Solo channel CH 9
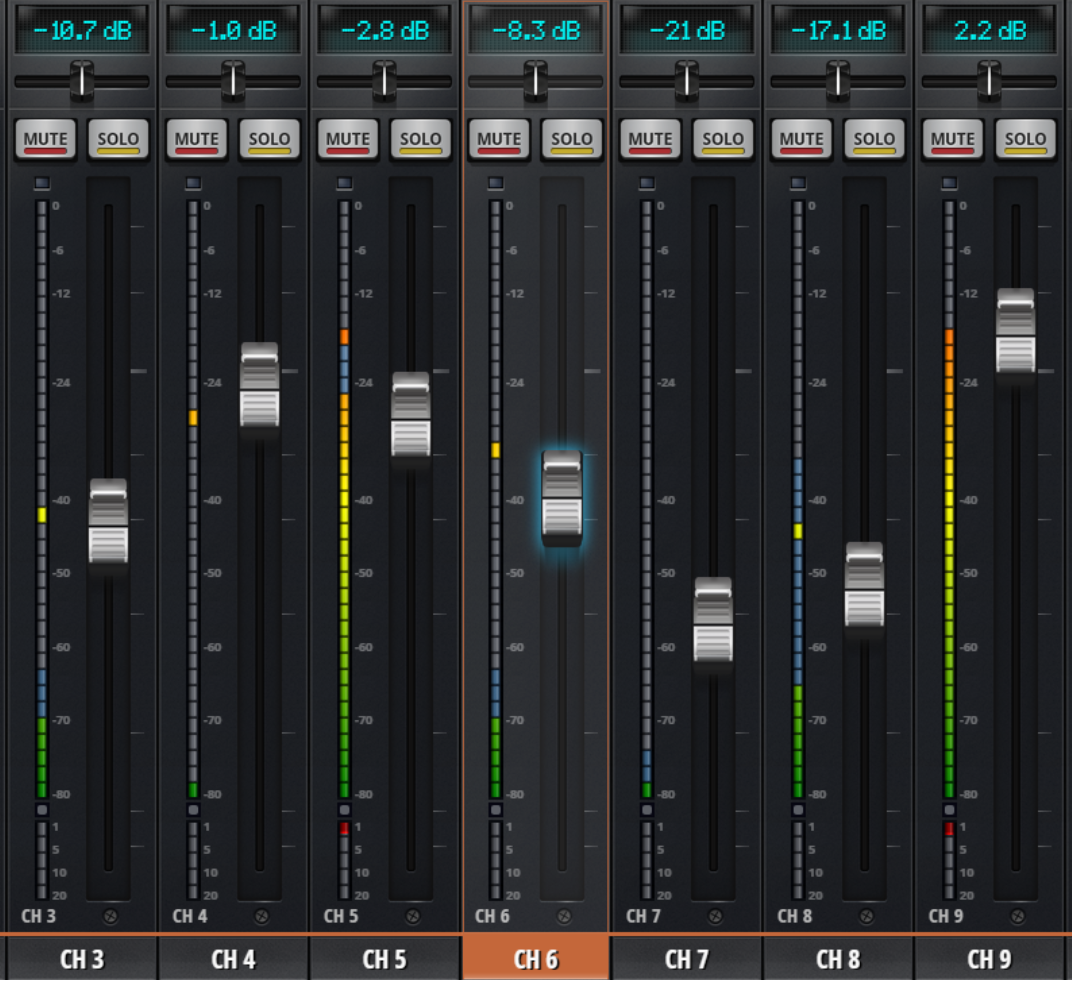Viewport: 1072px width, 981px height. 1026,139
